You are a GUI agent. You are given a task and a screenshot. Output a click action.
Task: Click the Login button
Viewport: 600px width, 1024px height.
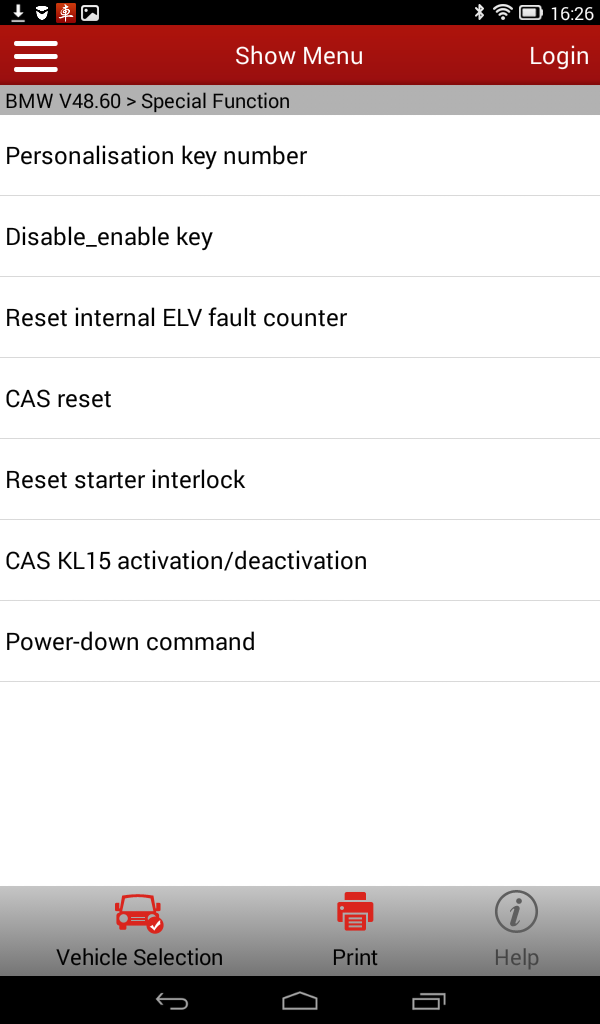(559, 56)
